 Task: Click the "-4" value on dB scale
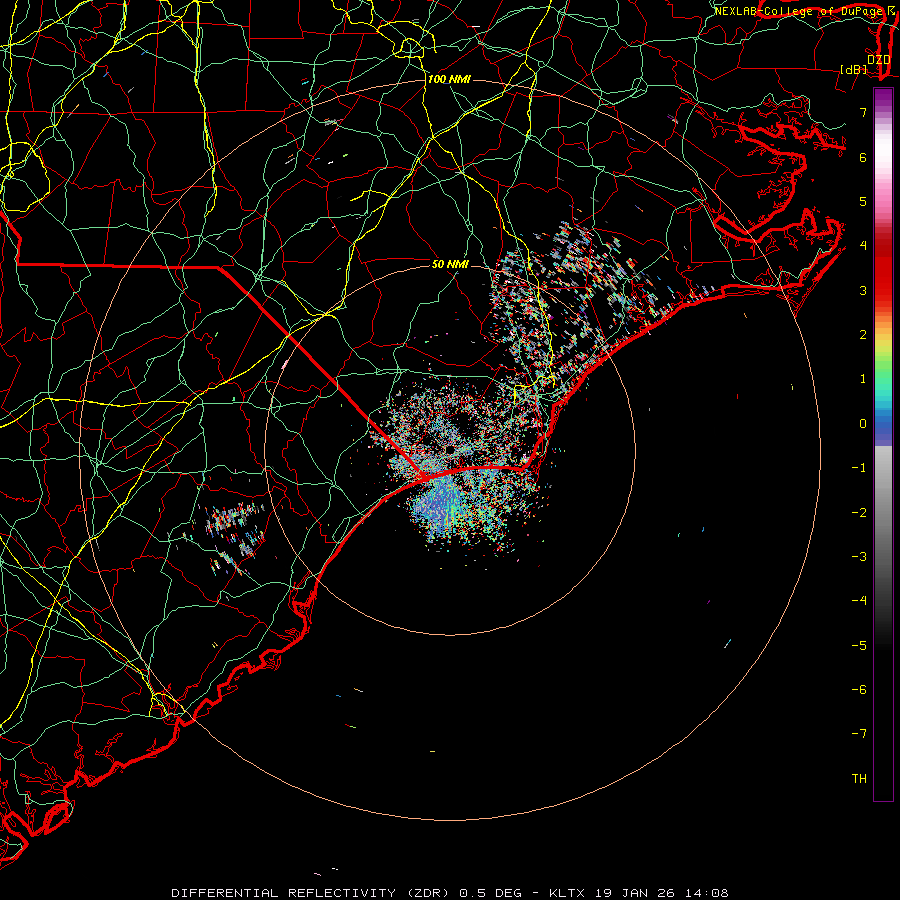tap(859, 601)
